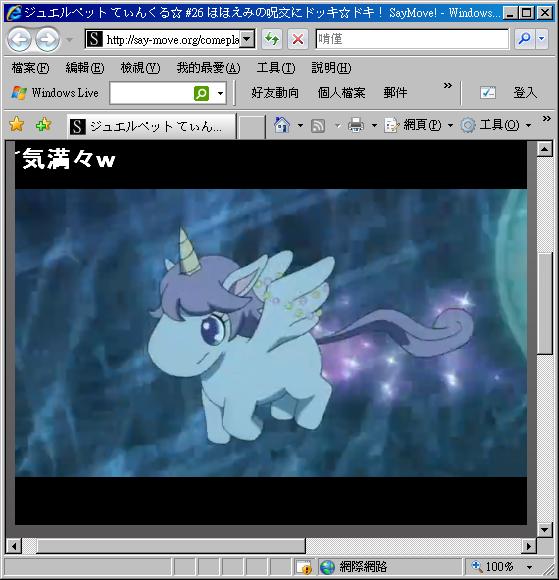This screenshot has width=559, height=580.
Task: Click the vertical scrollbar down arrow
Action: pos(545,529)
